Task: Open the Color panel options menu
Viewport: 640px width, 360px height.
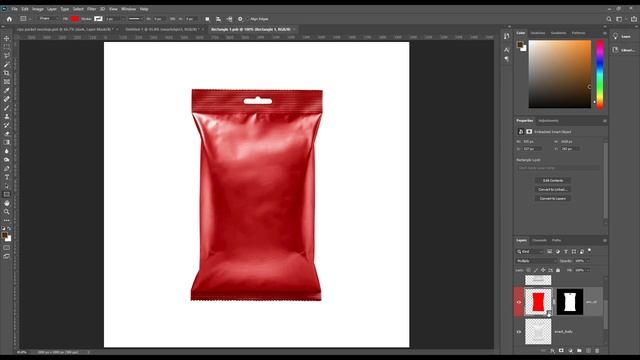Action: coord(604,33)
